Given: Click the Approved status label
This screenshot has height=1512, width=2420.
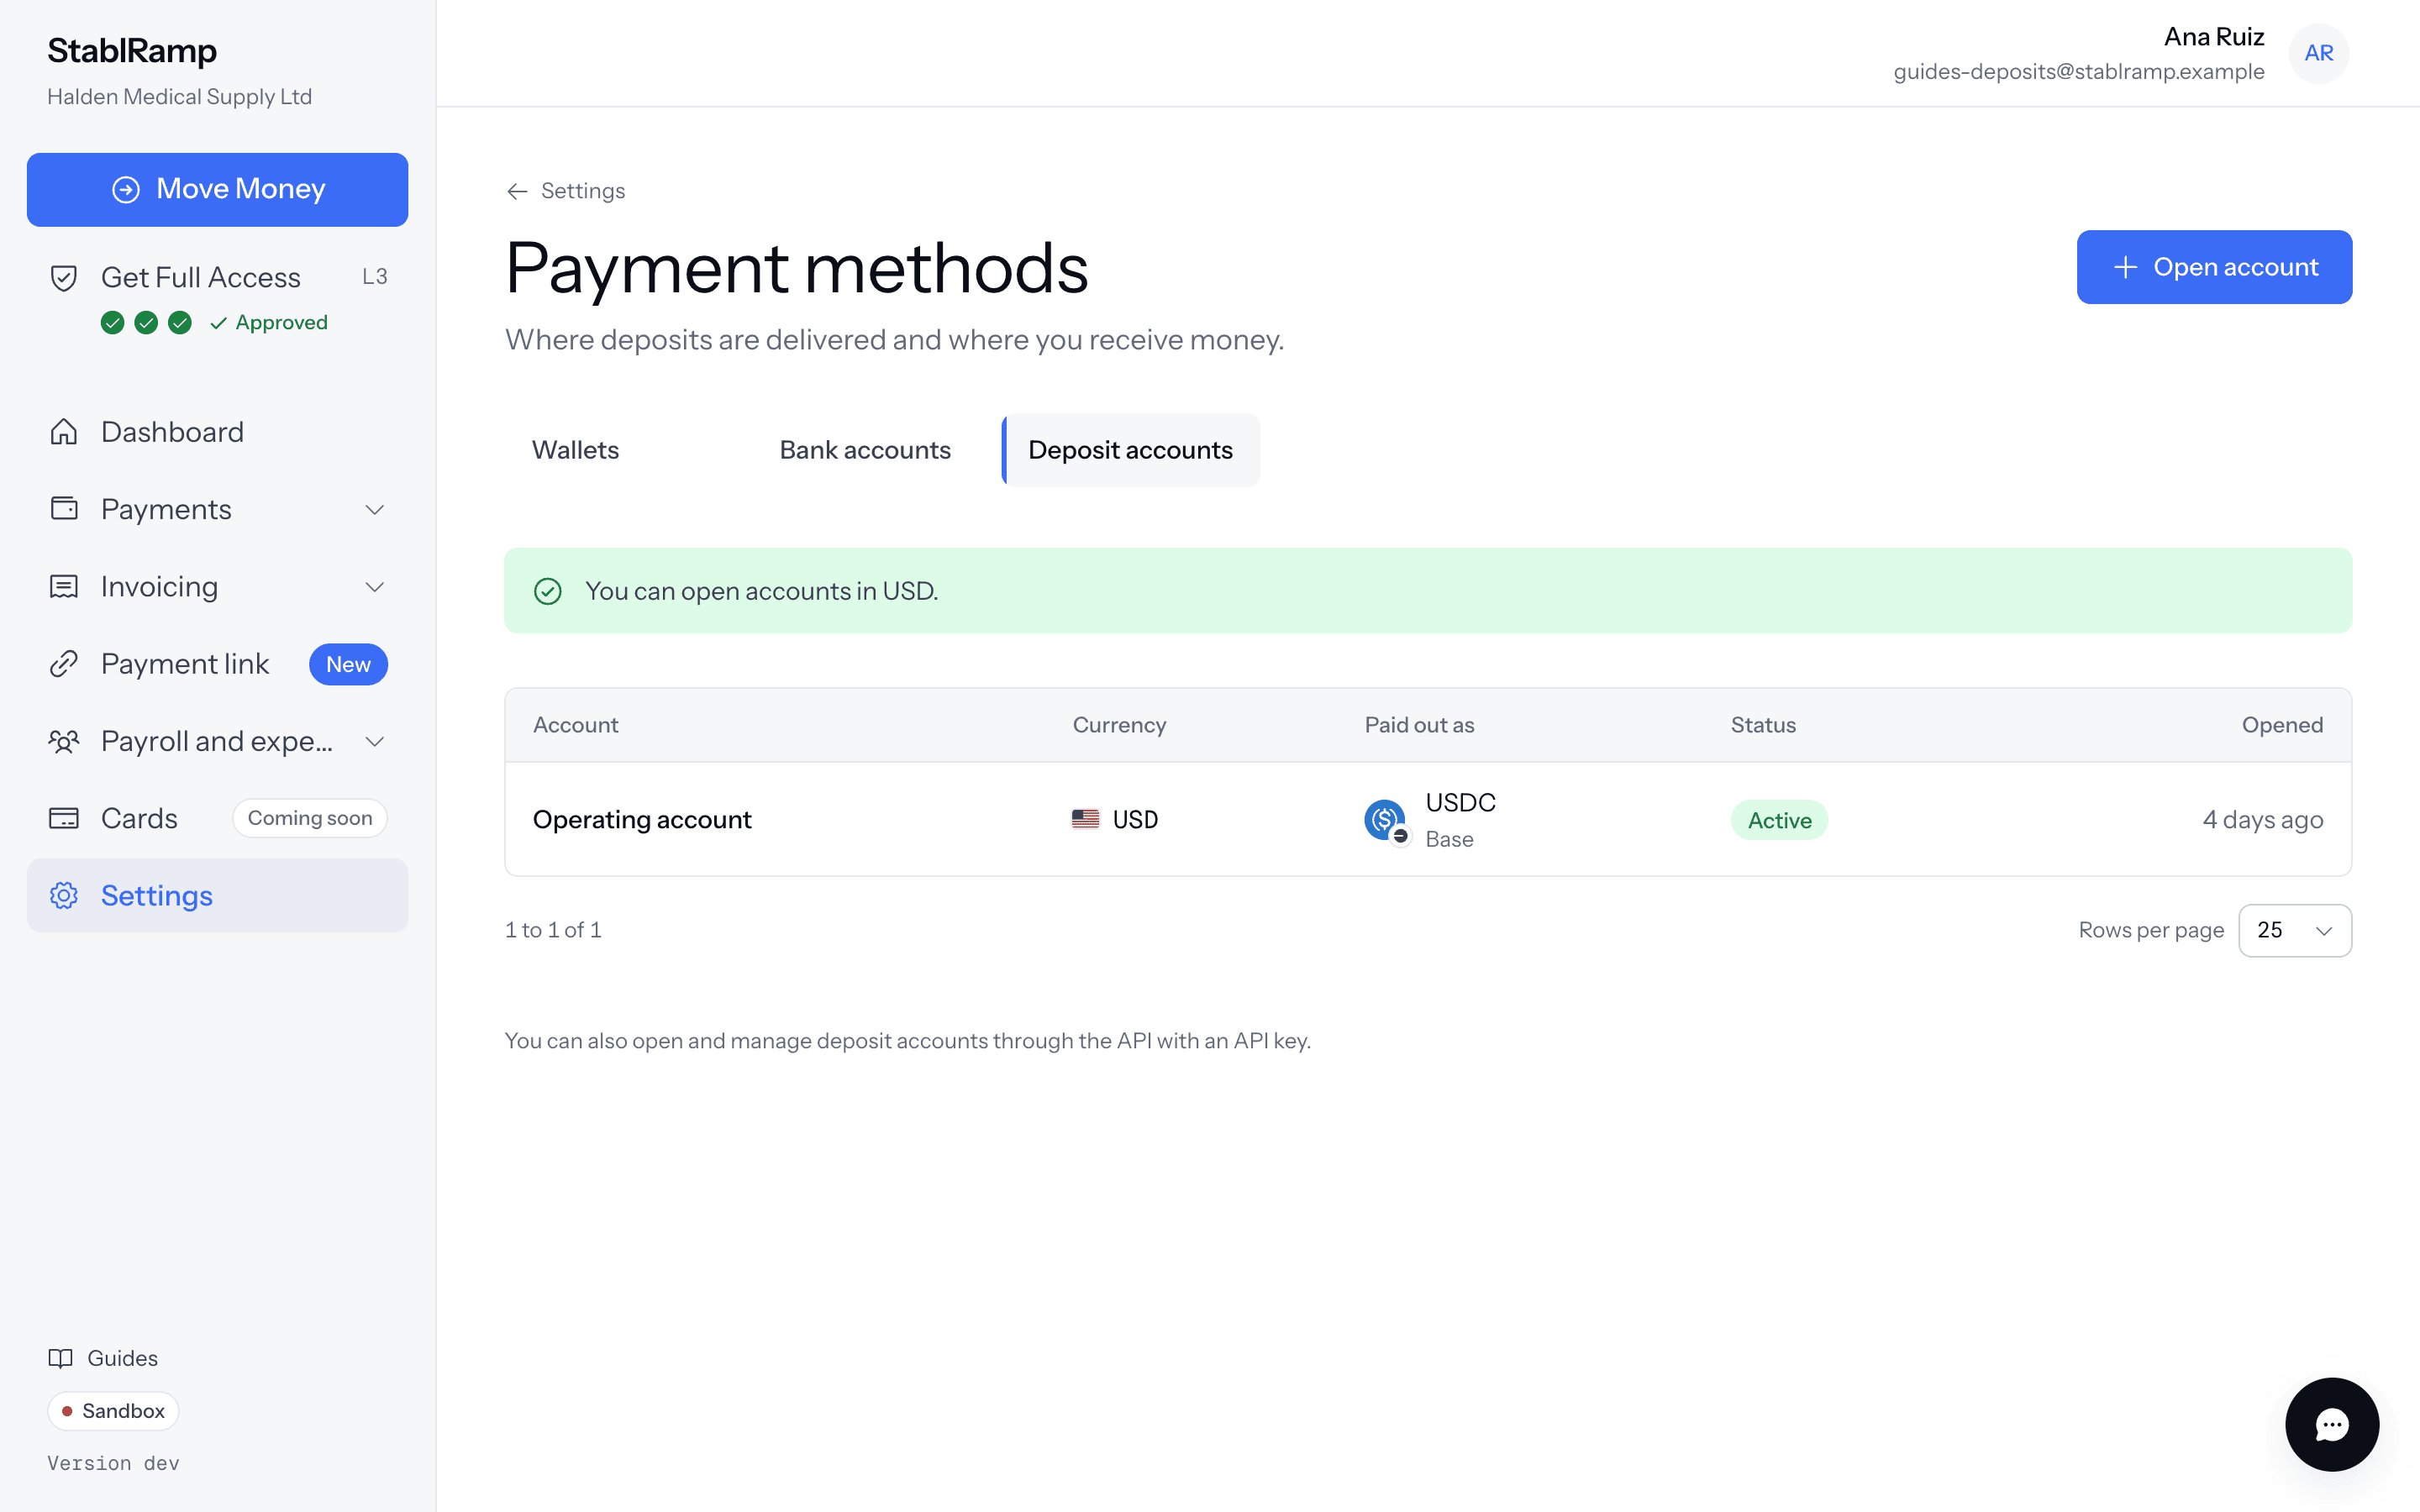Looking at the screenshot, I should click(x=270, y=323).
